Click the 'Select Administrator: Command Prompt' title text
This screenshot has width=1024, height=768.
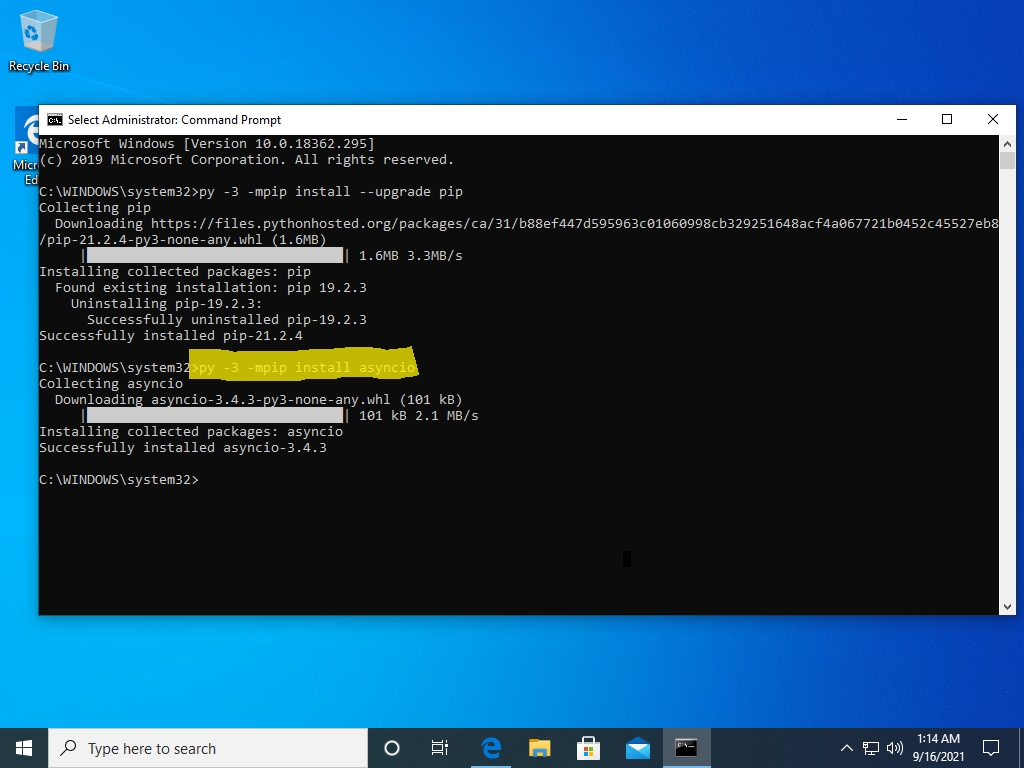click(x=174, y=120)
